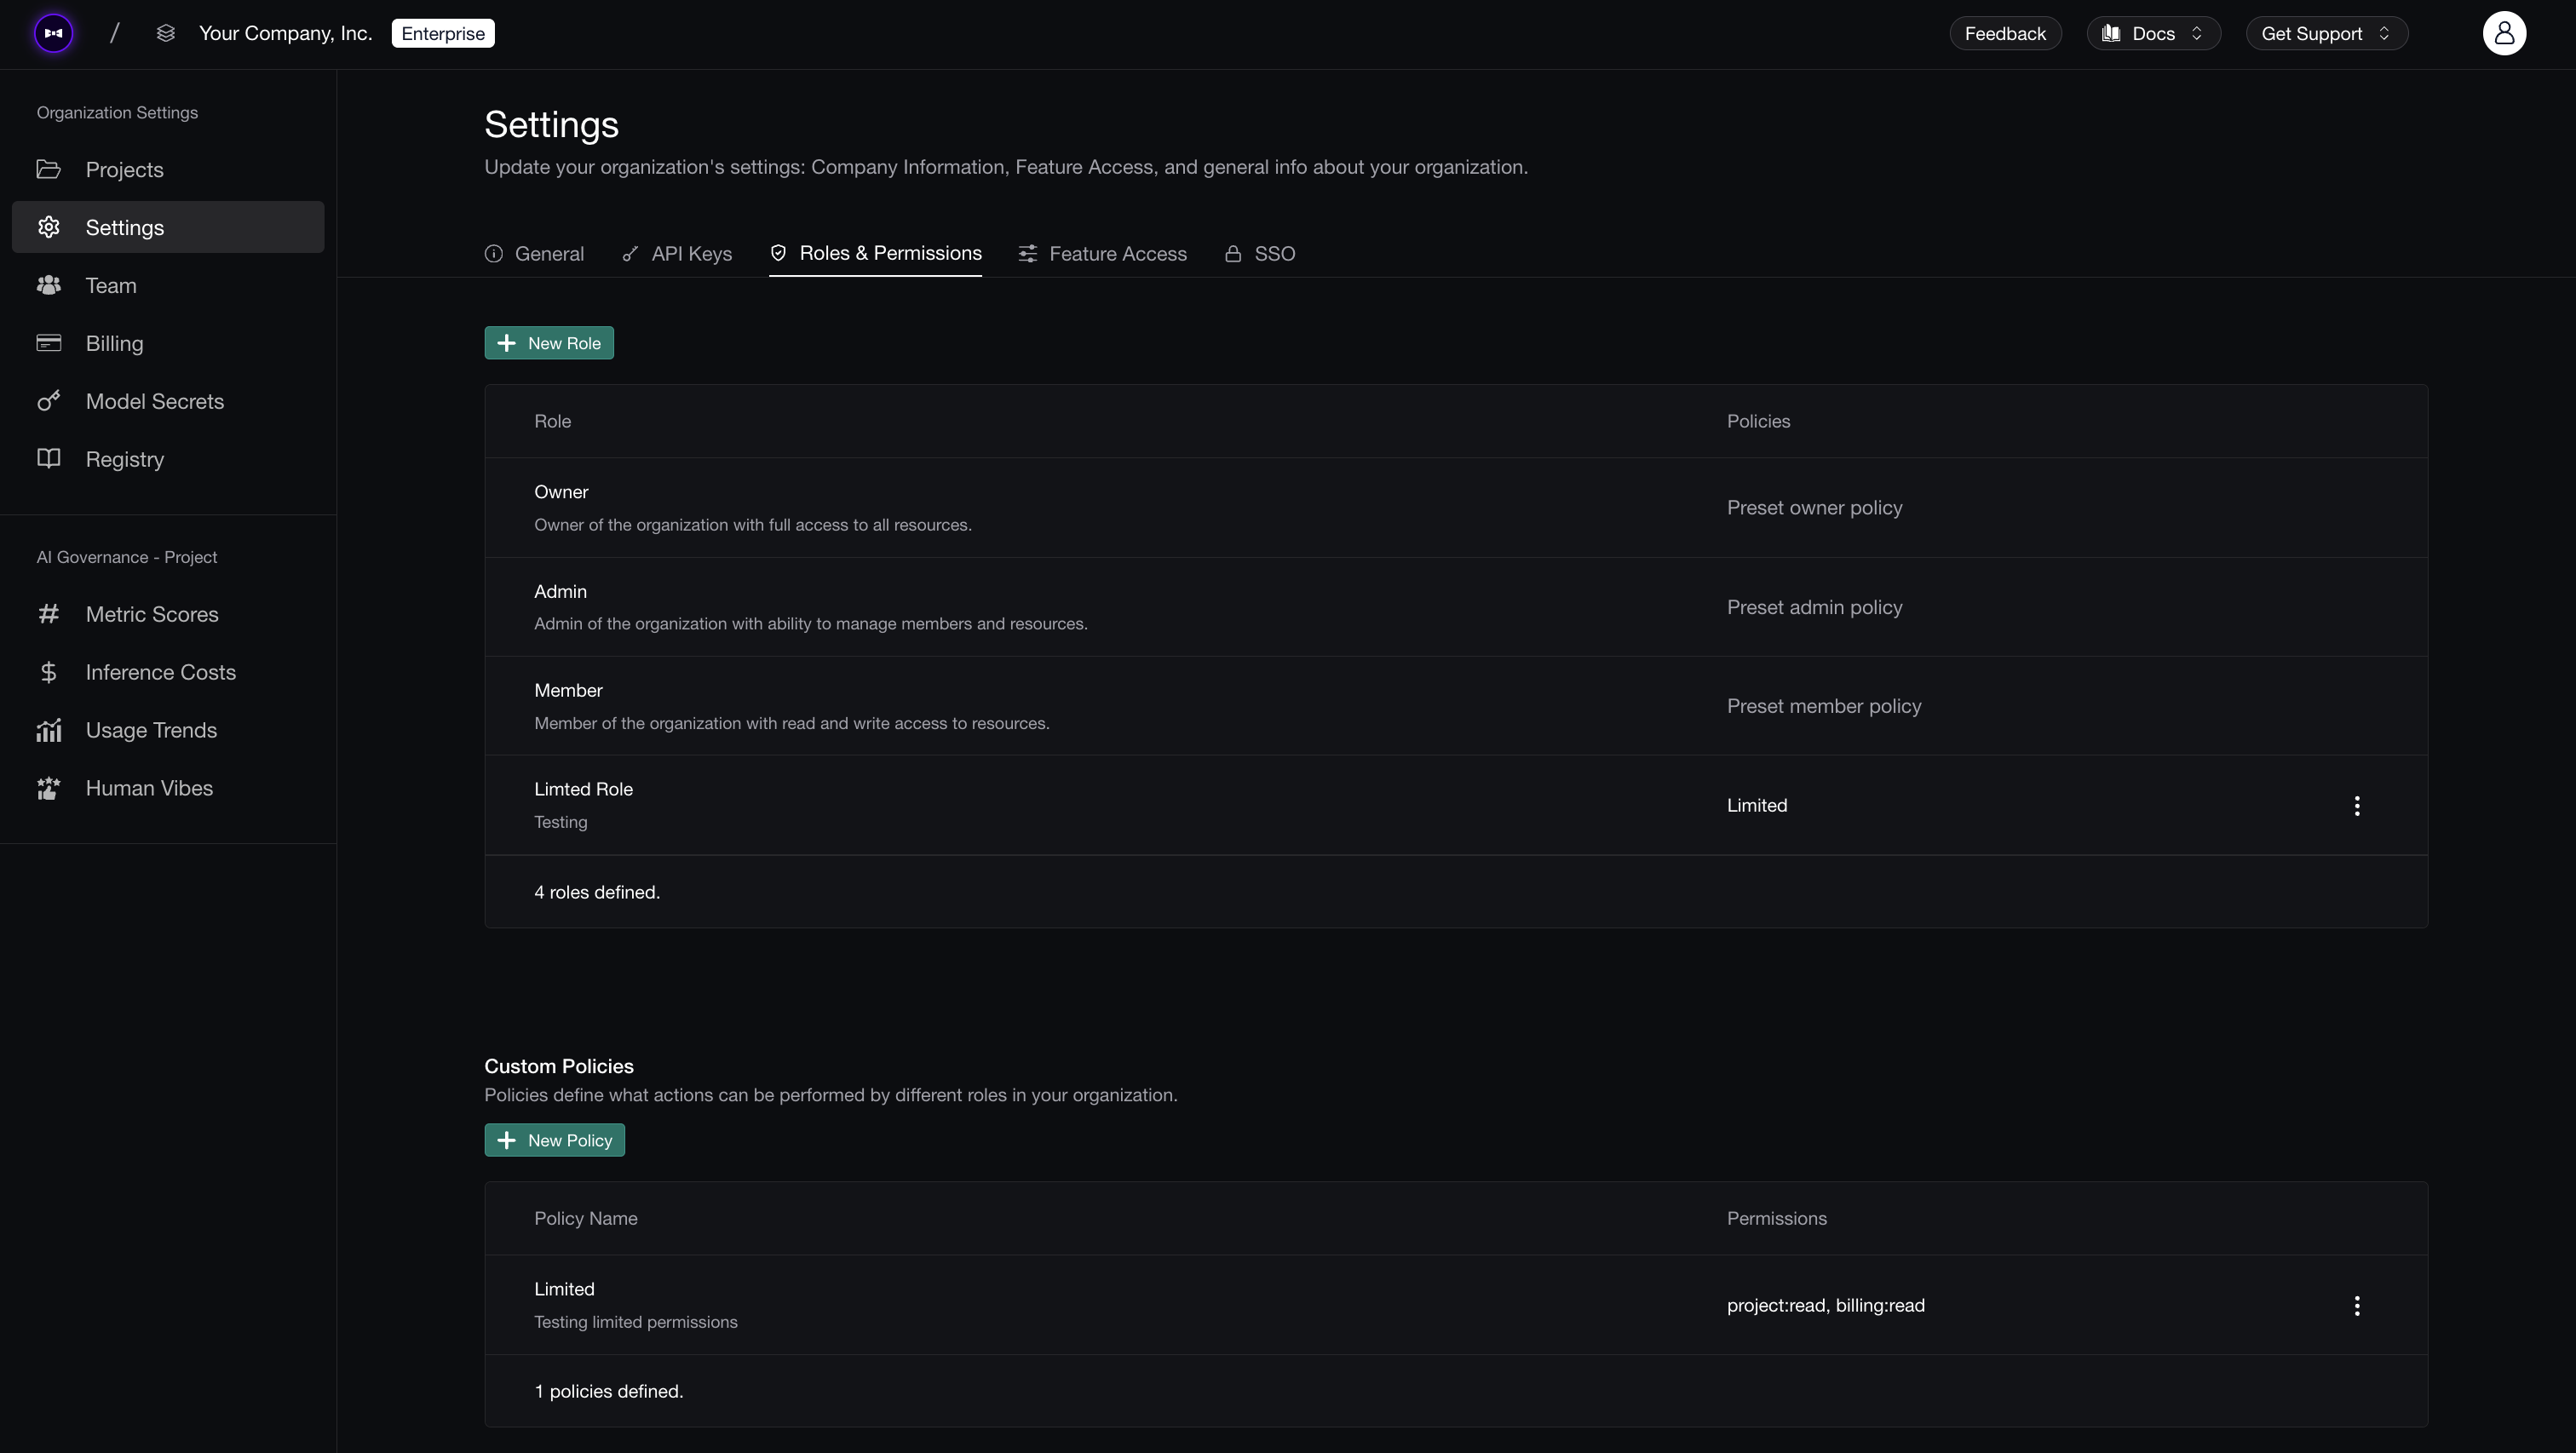Click the stacked layers organization icon
2576x1453 pixels.
pyautogui.click(x=166, y=33)
